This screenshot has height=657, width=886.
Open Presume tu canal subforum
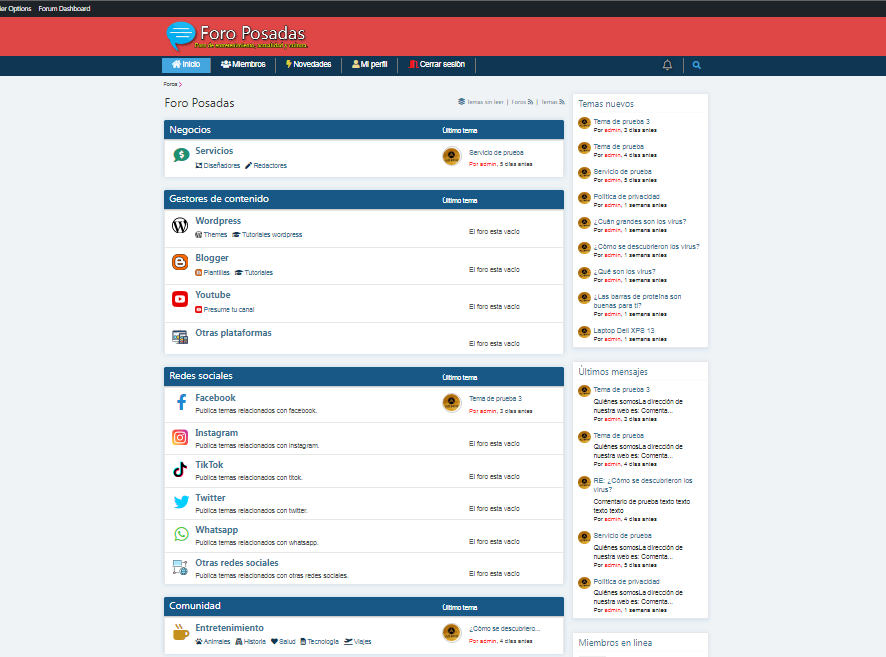[225, 310]
